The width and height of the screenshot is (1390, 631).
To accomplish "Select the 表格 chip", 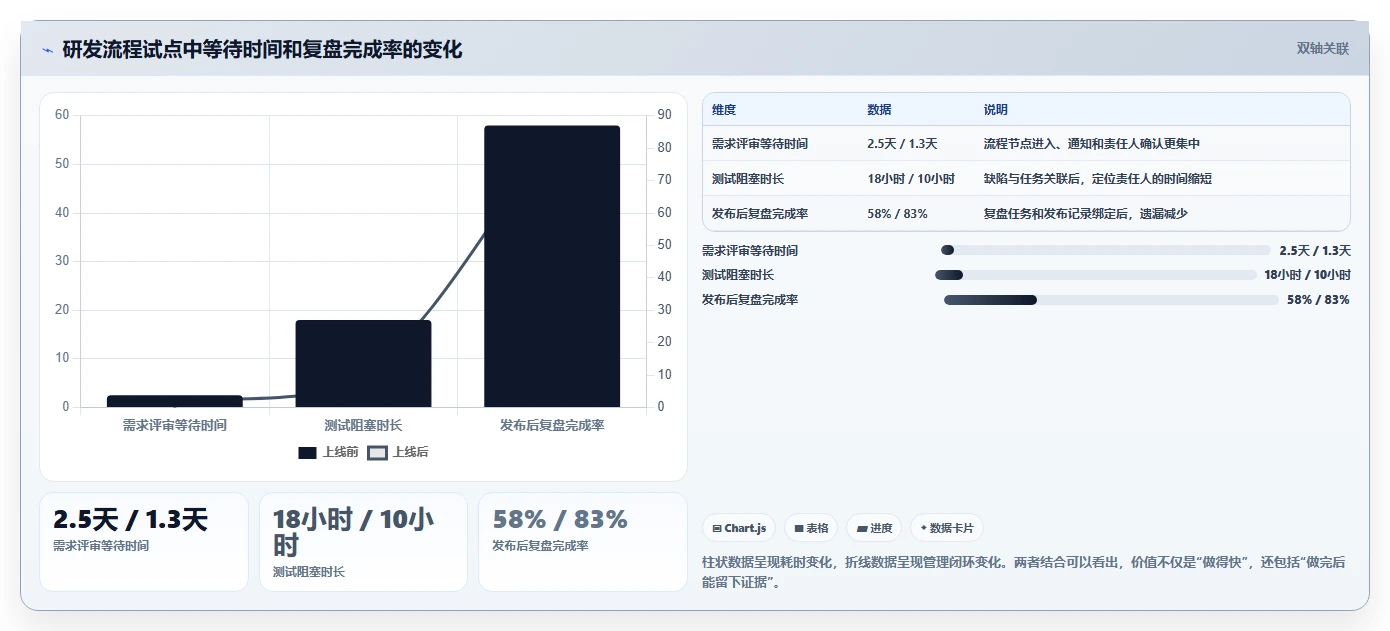I will point(812,528).
